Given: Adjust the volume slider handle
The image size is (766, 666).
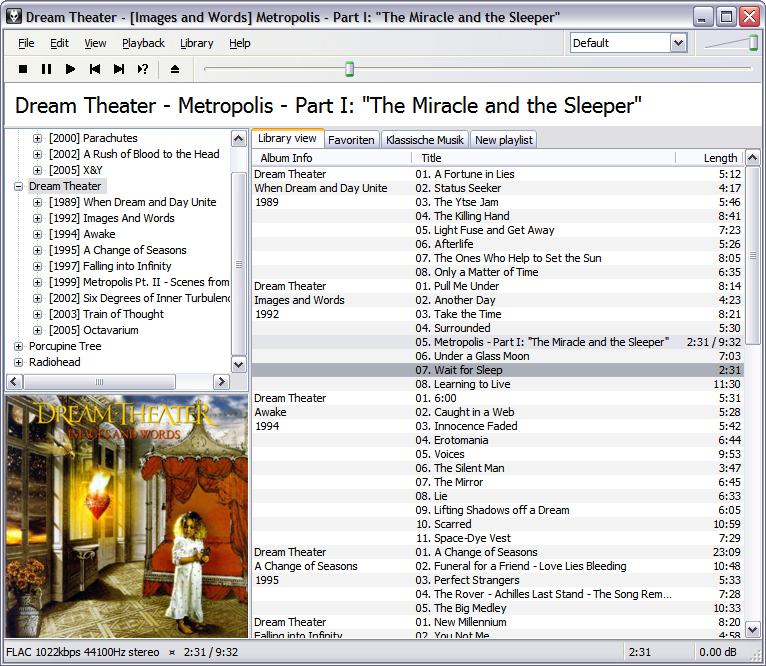Looking at the screenshot, I should click(x=754, y=43).
